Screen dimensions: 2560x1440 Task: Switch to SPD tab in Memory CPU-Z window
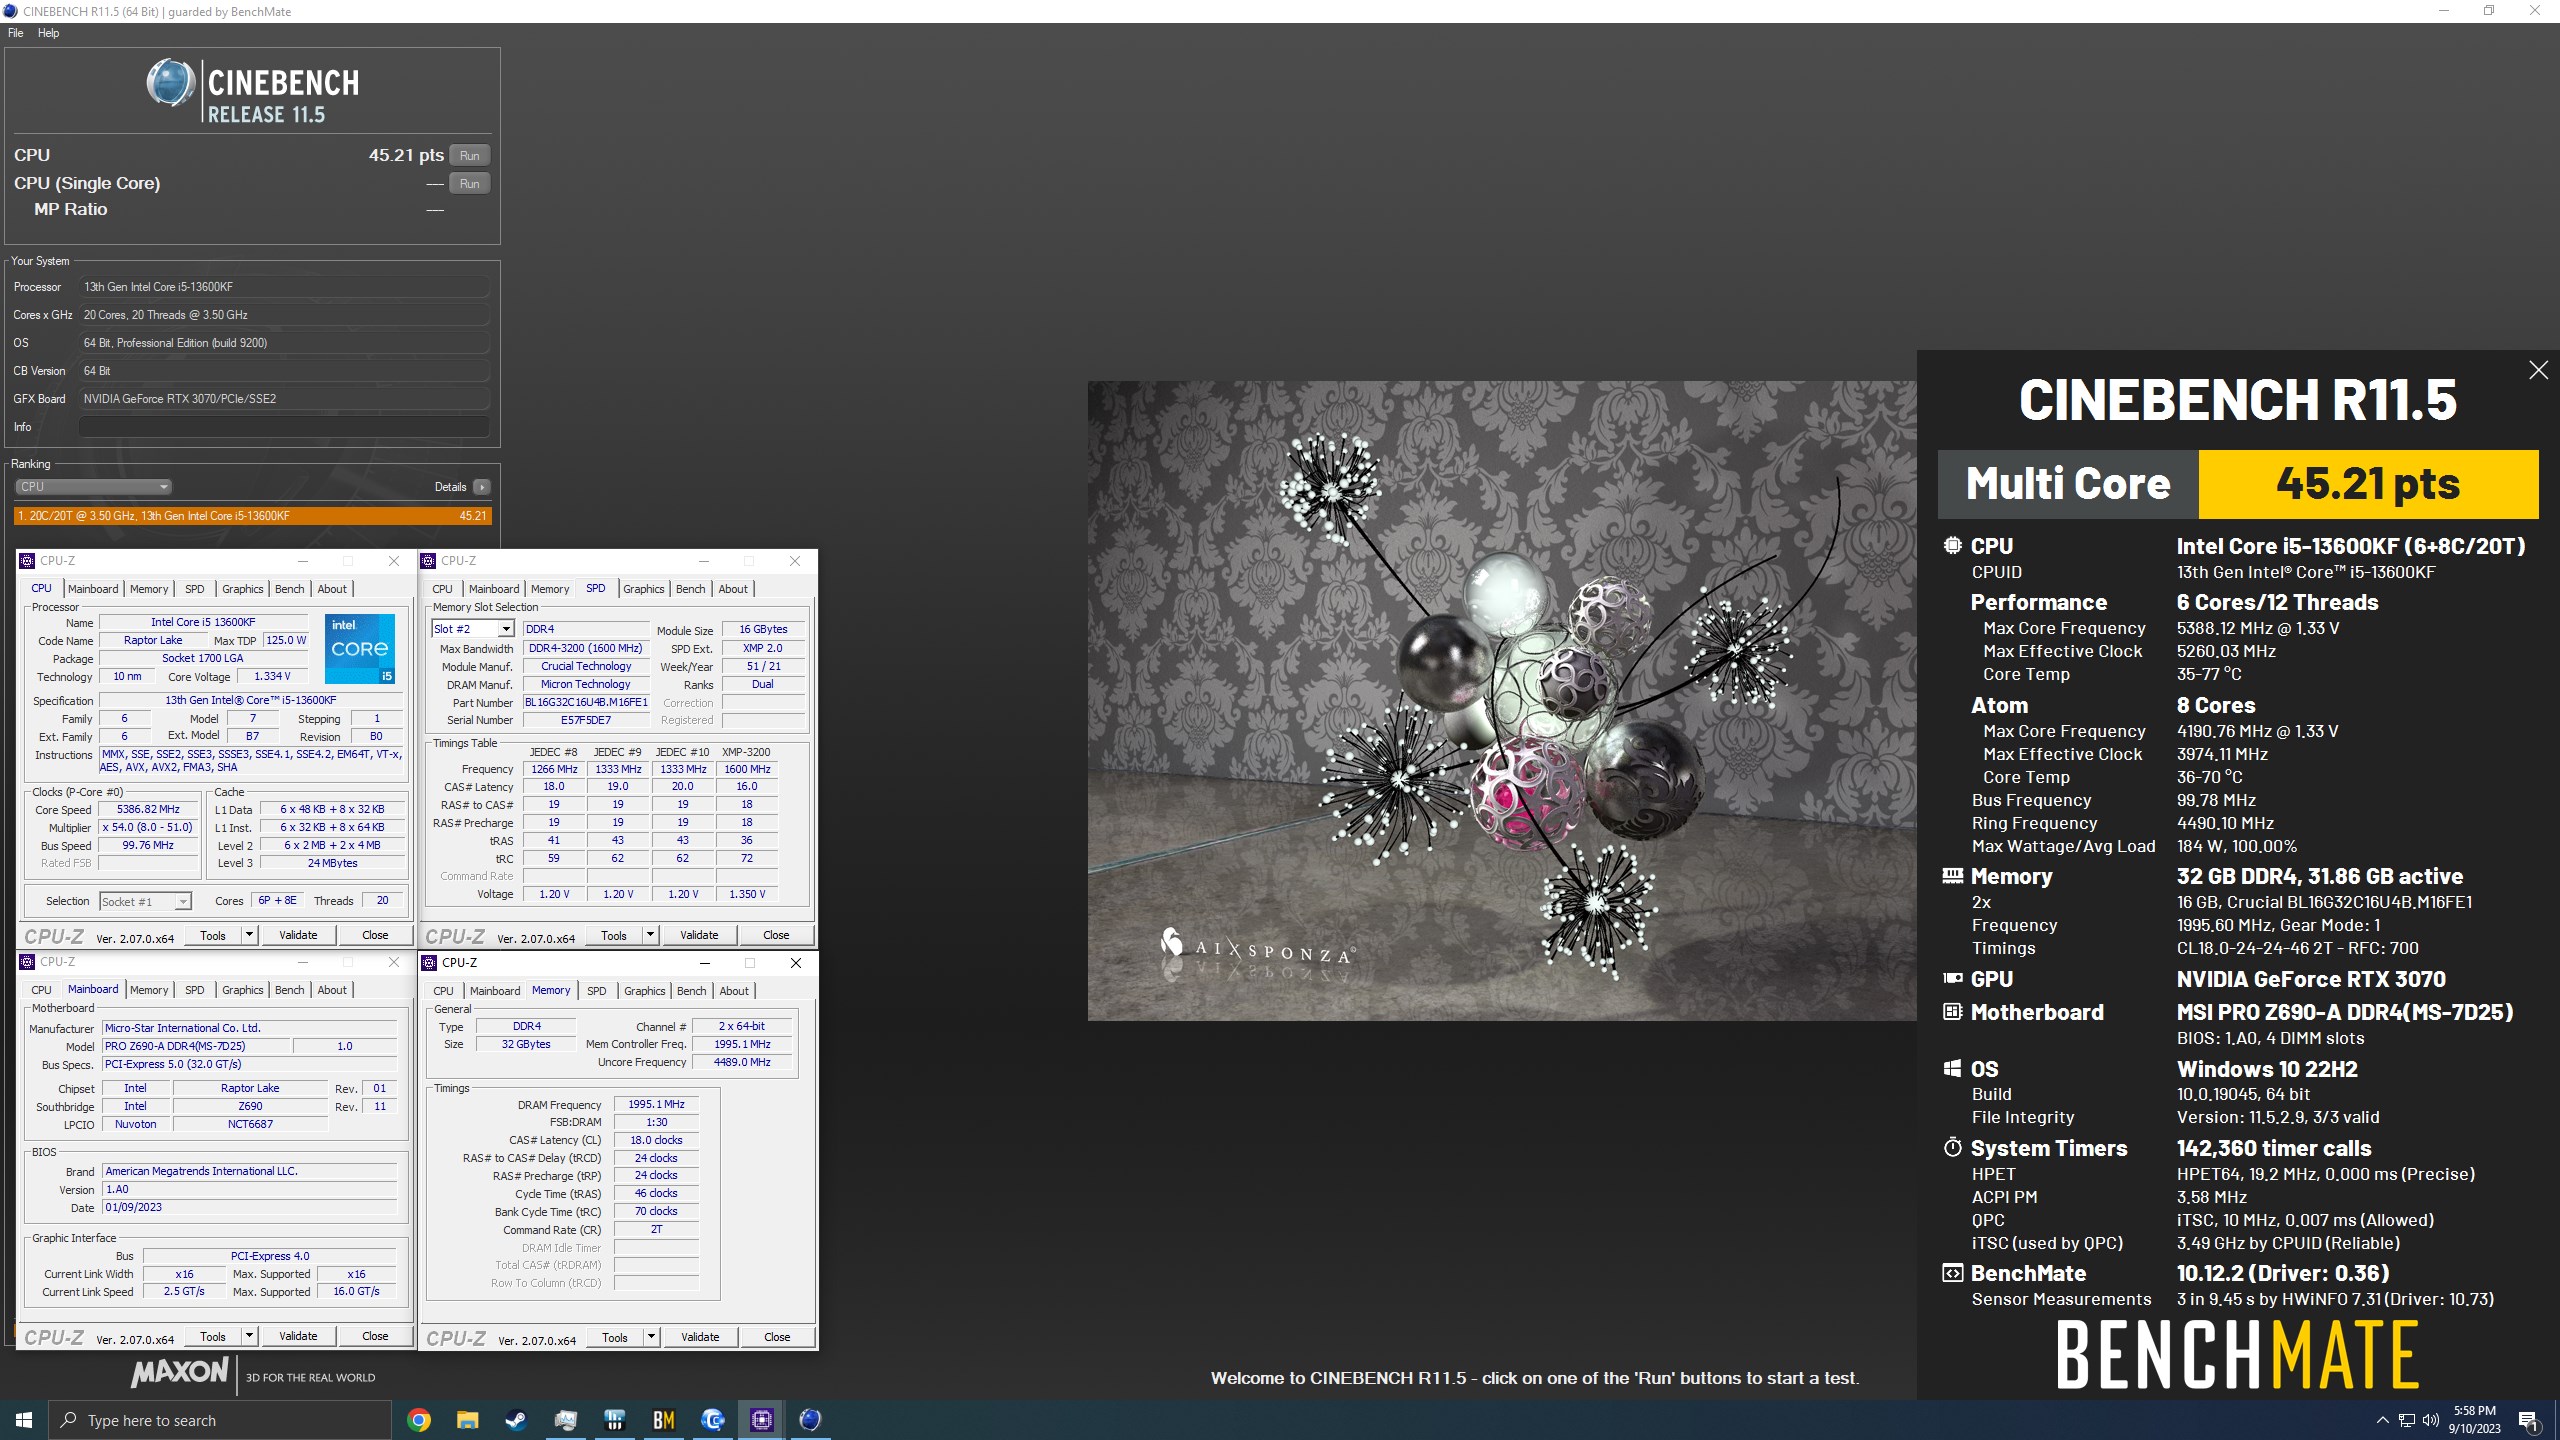tap(596, 991)
